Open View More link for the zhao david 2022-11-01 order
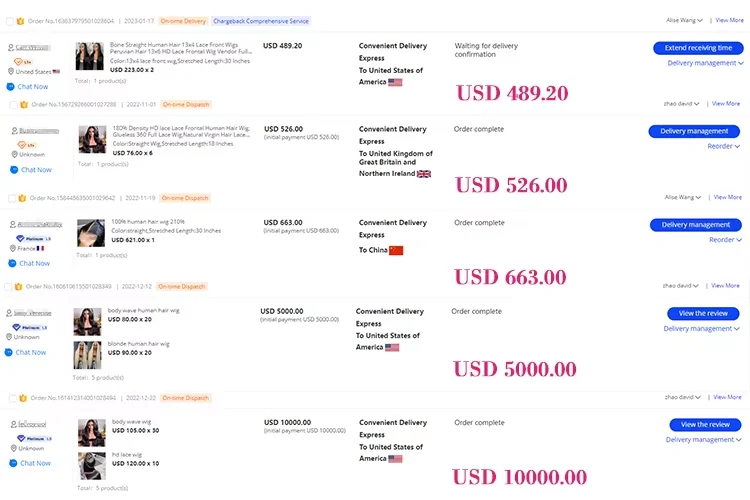Screen dimensions: 750x500 [727, 103]
